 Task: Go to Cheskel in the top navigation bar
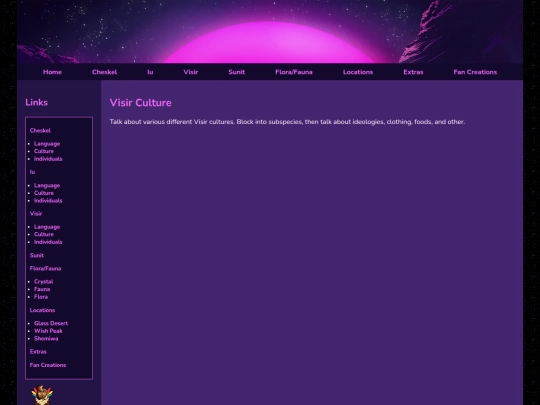(x=104, y=72)
